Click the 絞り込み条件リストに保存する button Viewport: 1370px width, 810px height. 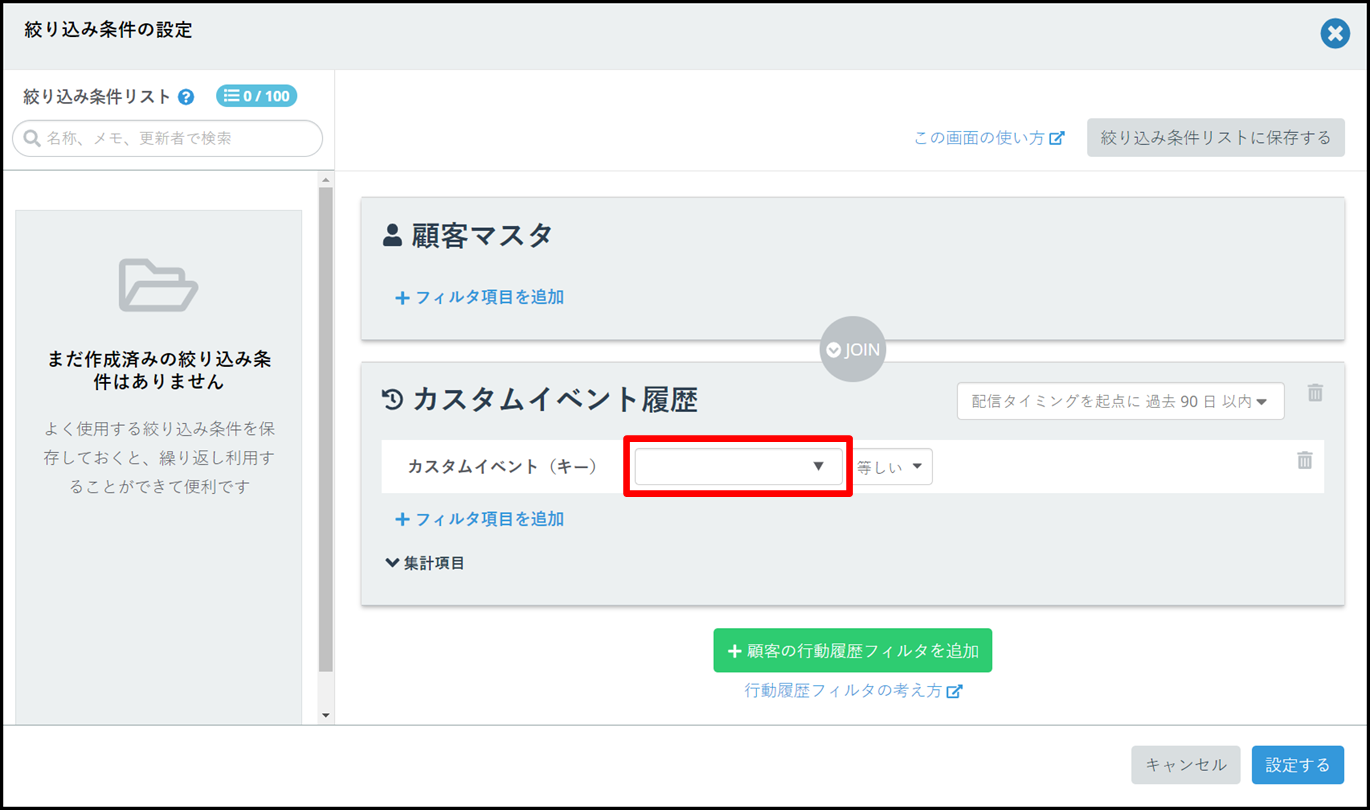[x=1215, y=138]
